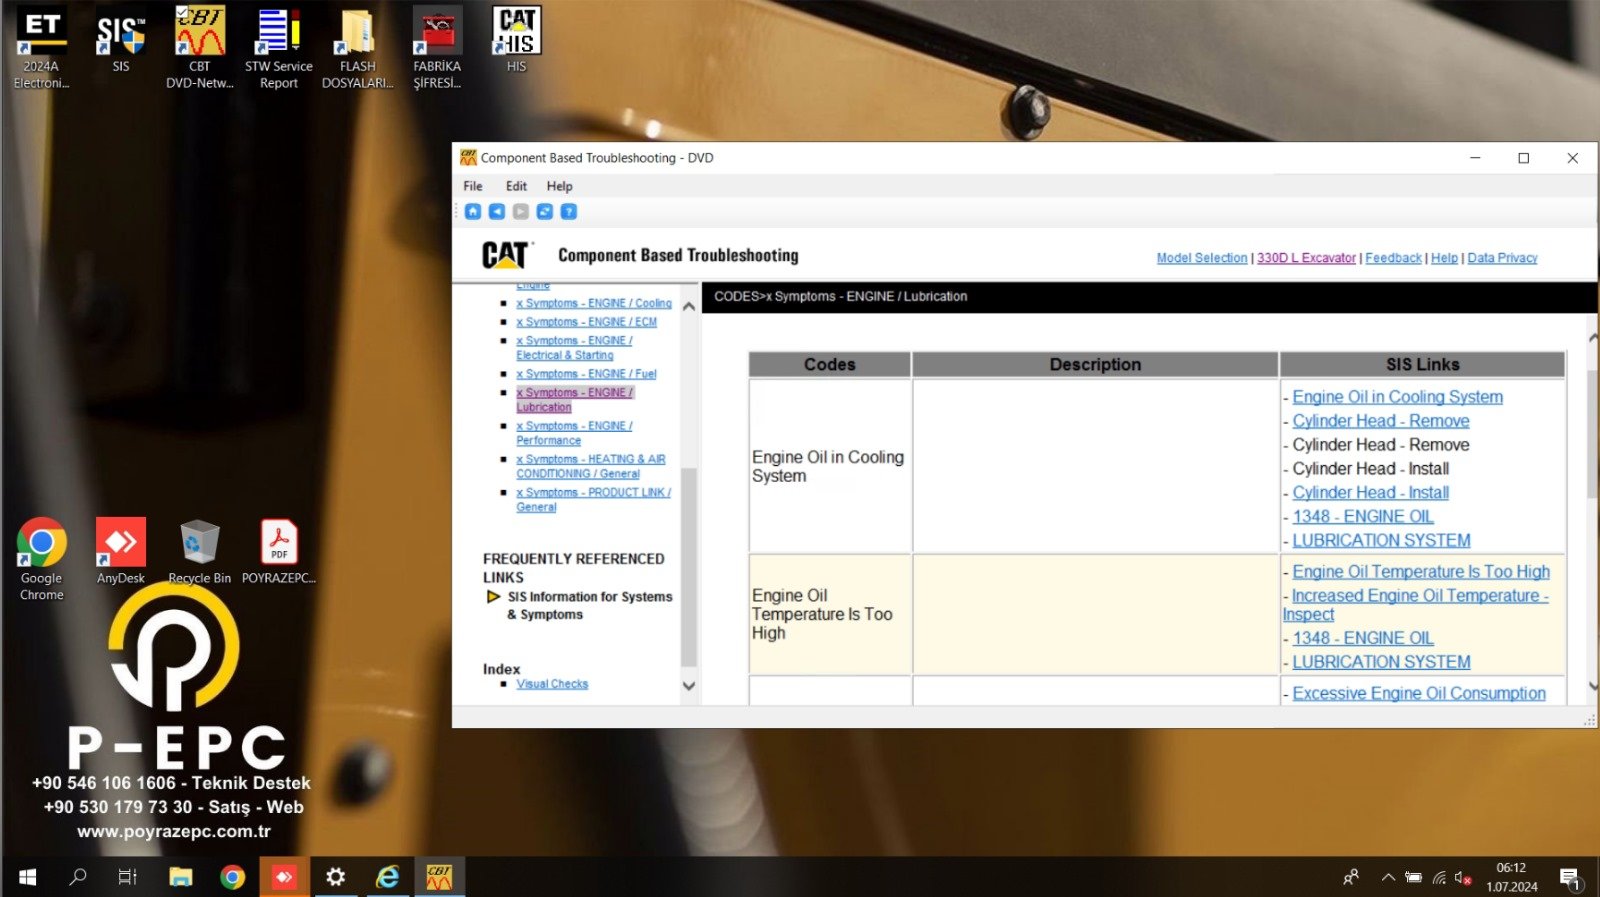1600x897 pixels.
Task: Open the Model Selection link
Action: tap(1202, 258)
